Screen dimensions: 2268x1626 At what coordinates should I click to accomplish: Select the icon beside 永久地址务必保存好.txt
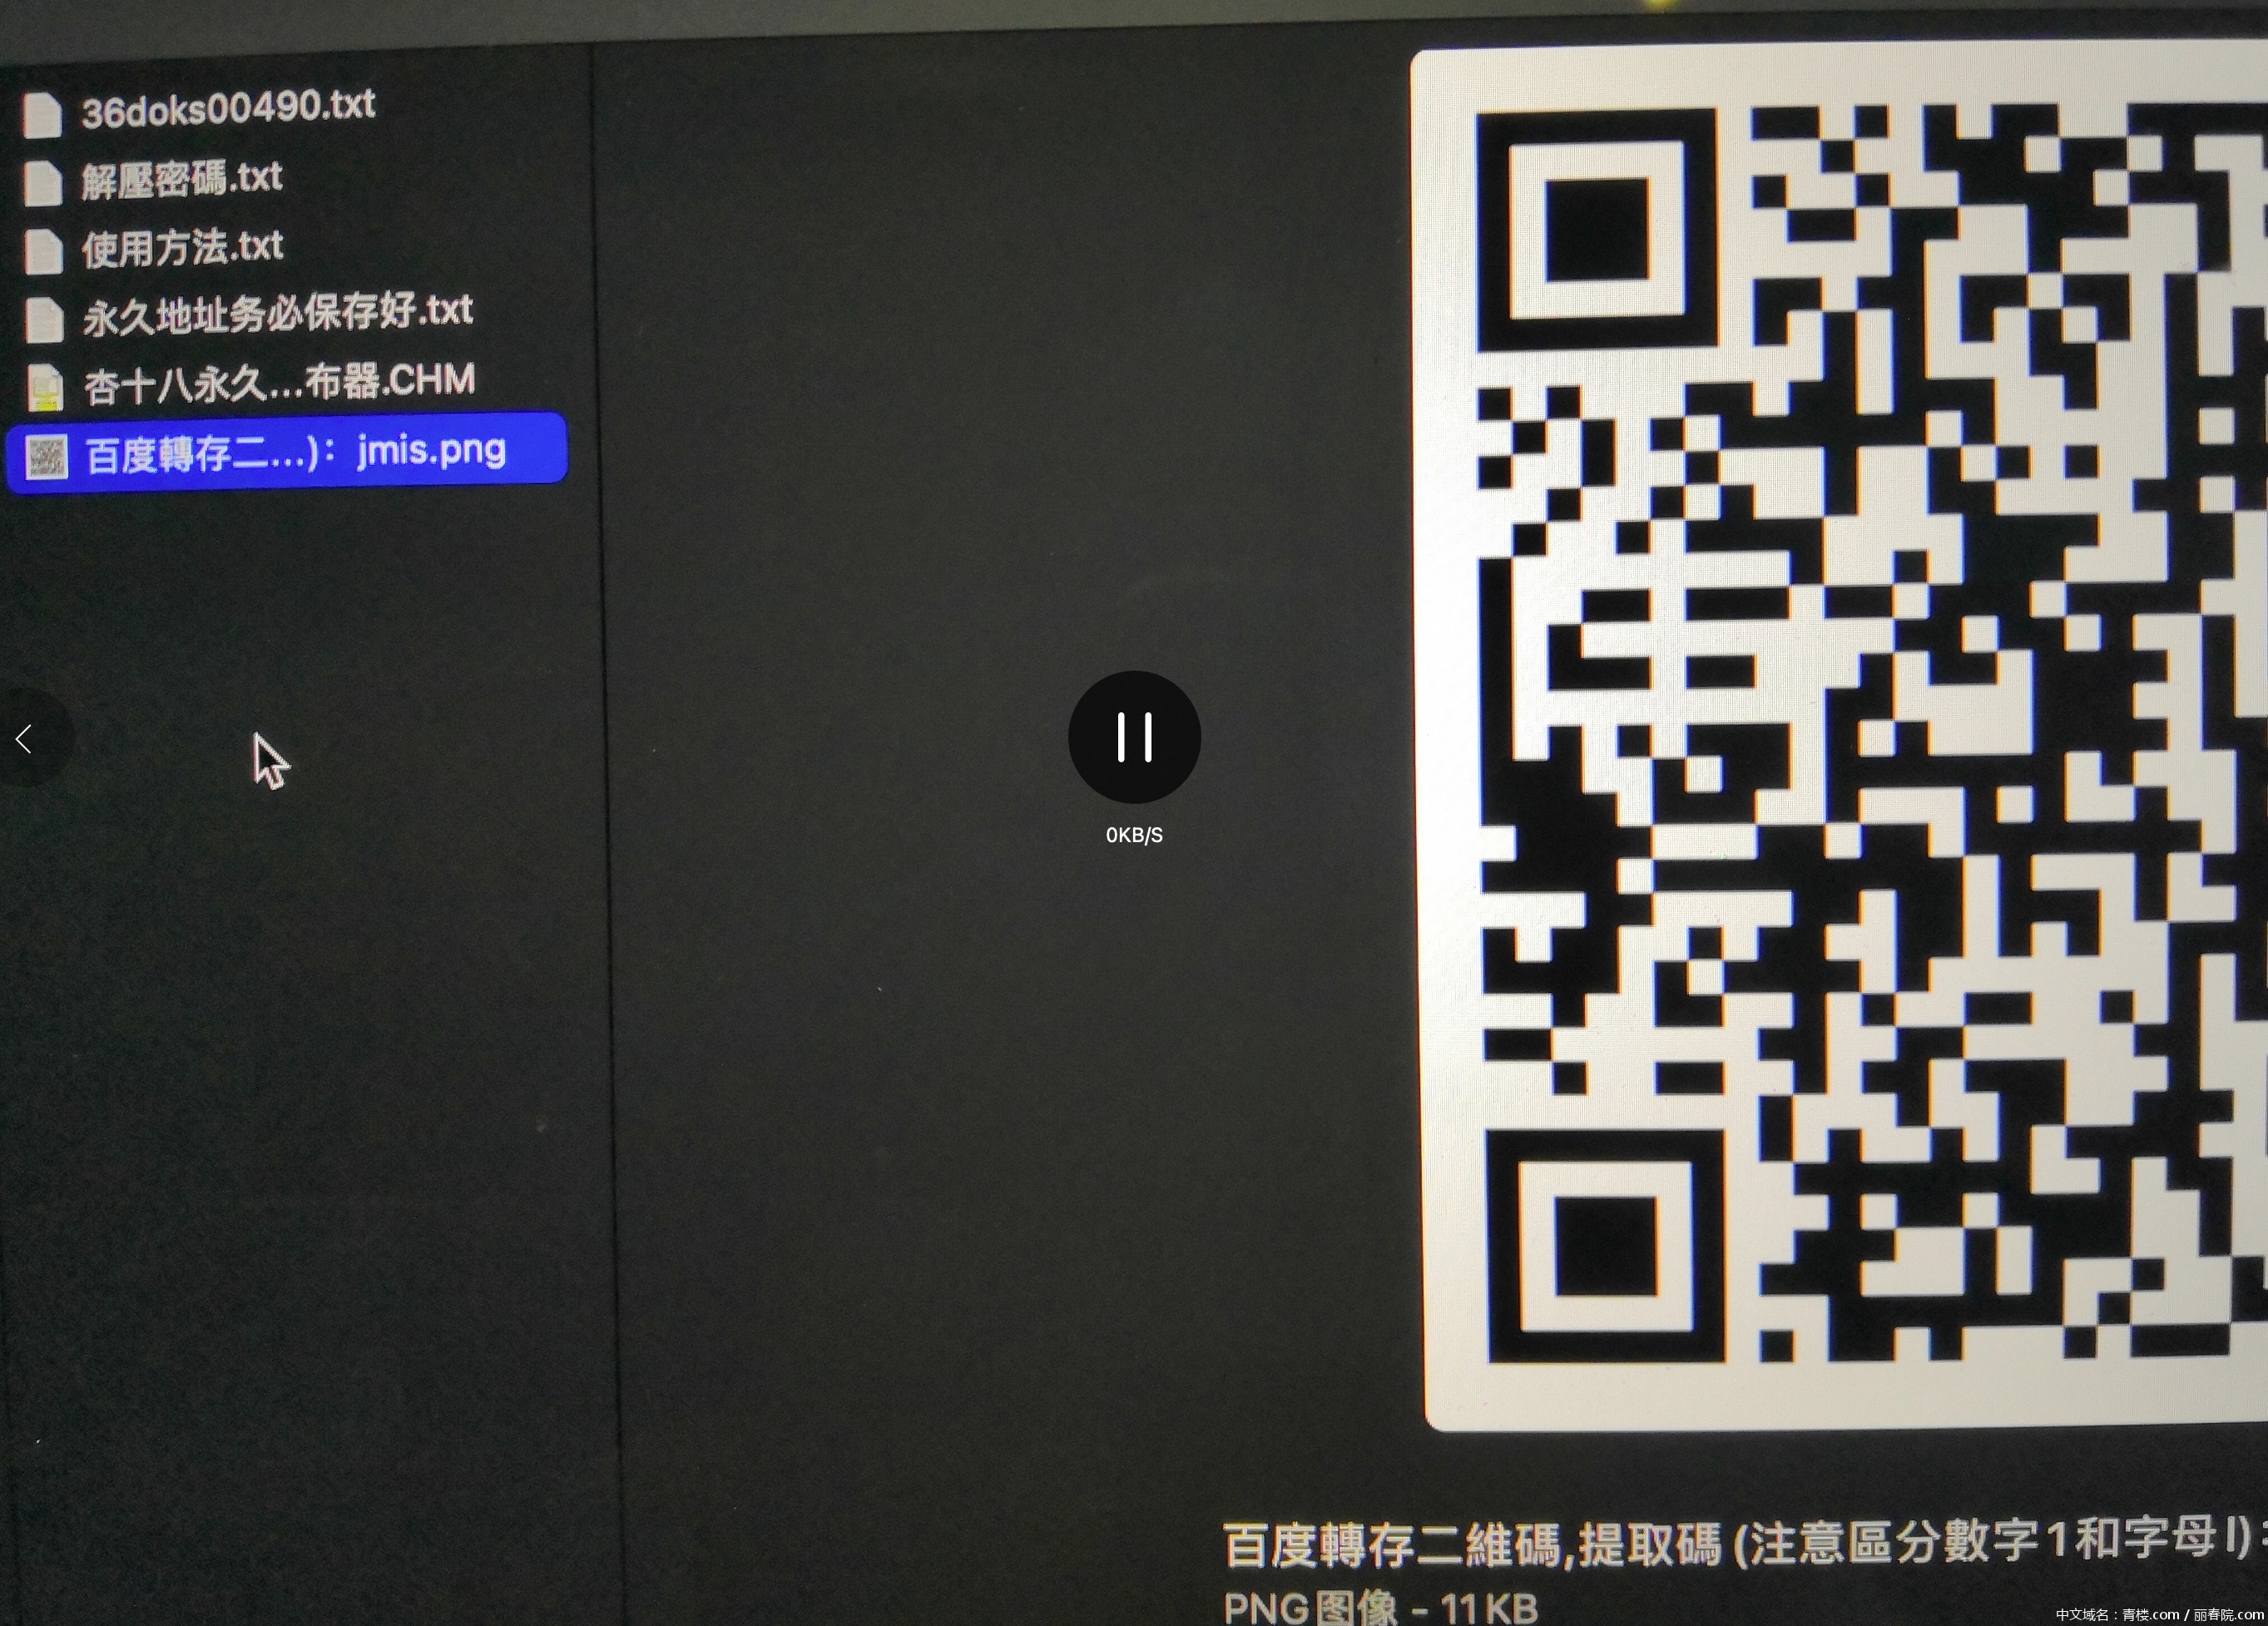[44, 317]
